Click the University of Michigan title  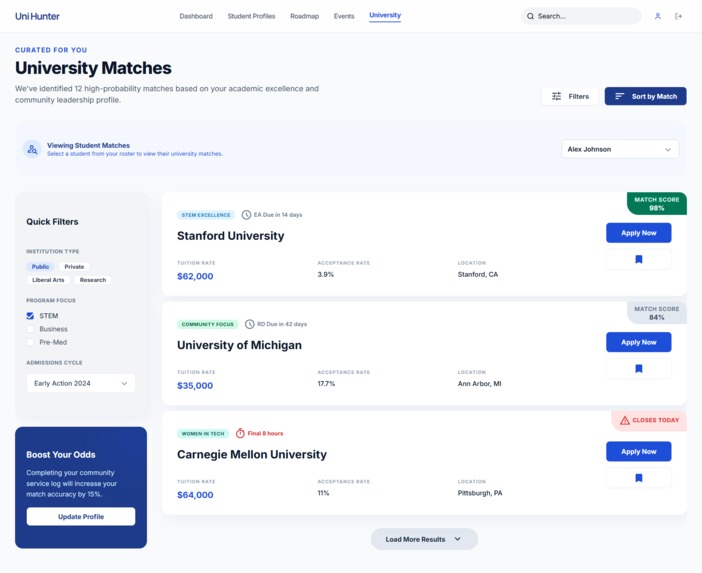(x=240, y=345)
